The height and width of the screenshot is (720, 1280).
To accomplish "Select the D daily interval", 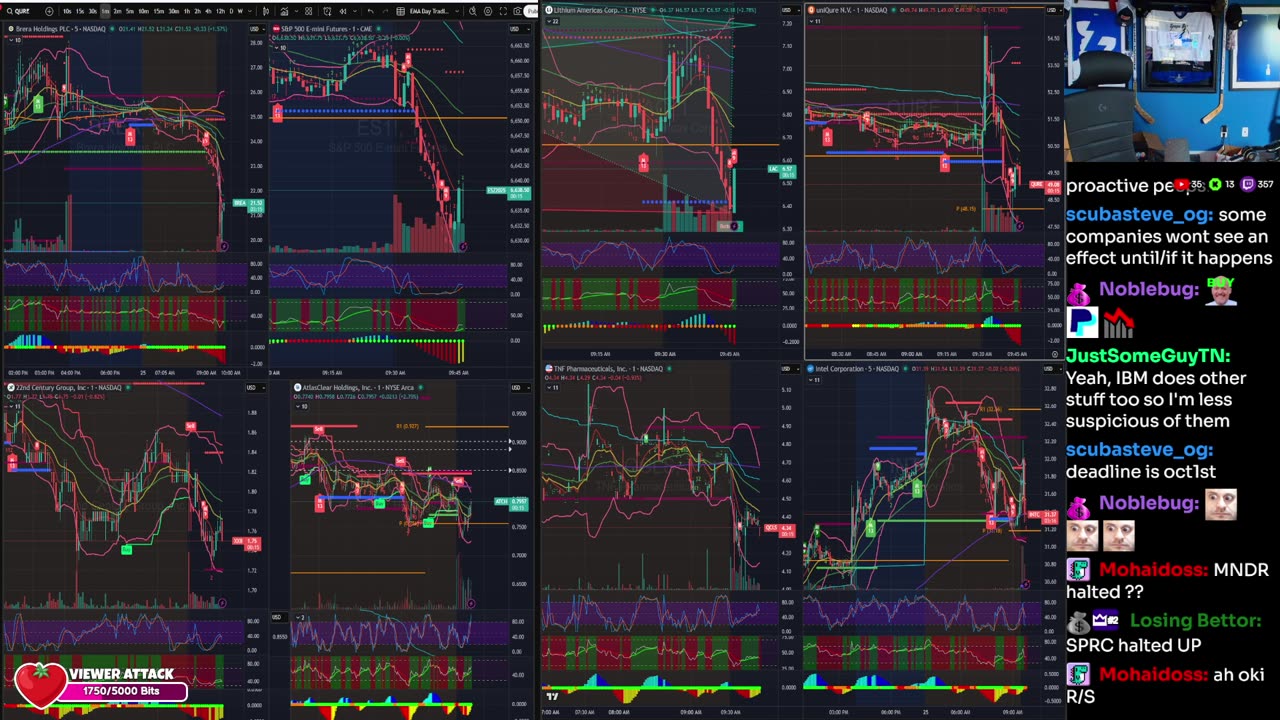I will coord(231,11).
